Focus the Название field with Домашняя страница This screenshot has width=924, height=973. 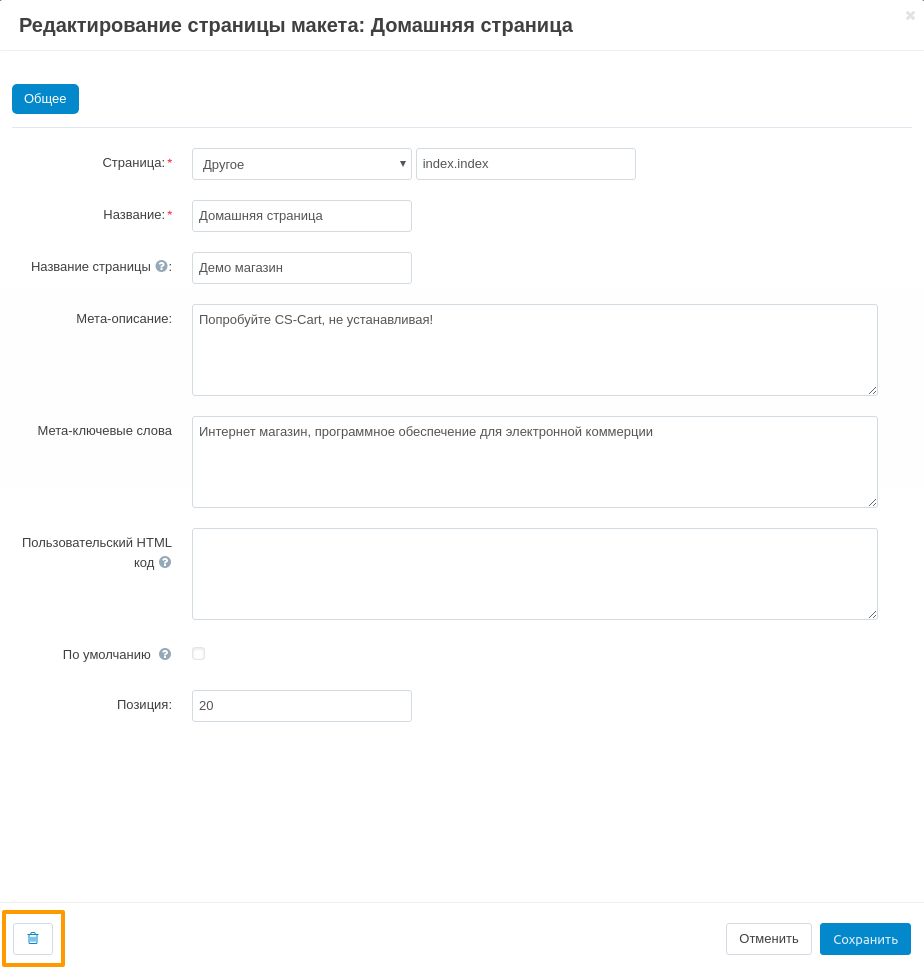click(301, 216)
